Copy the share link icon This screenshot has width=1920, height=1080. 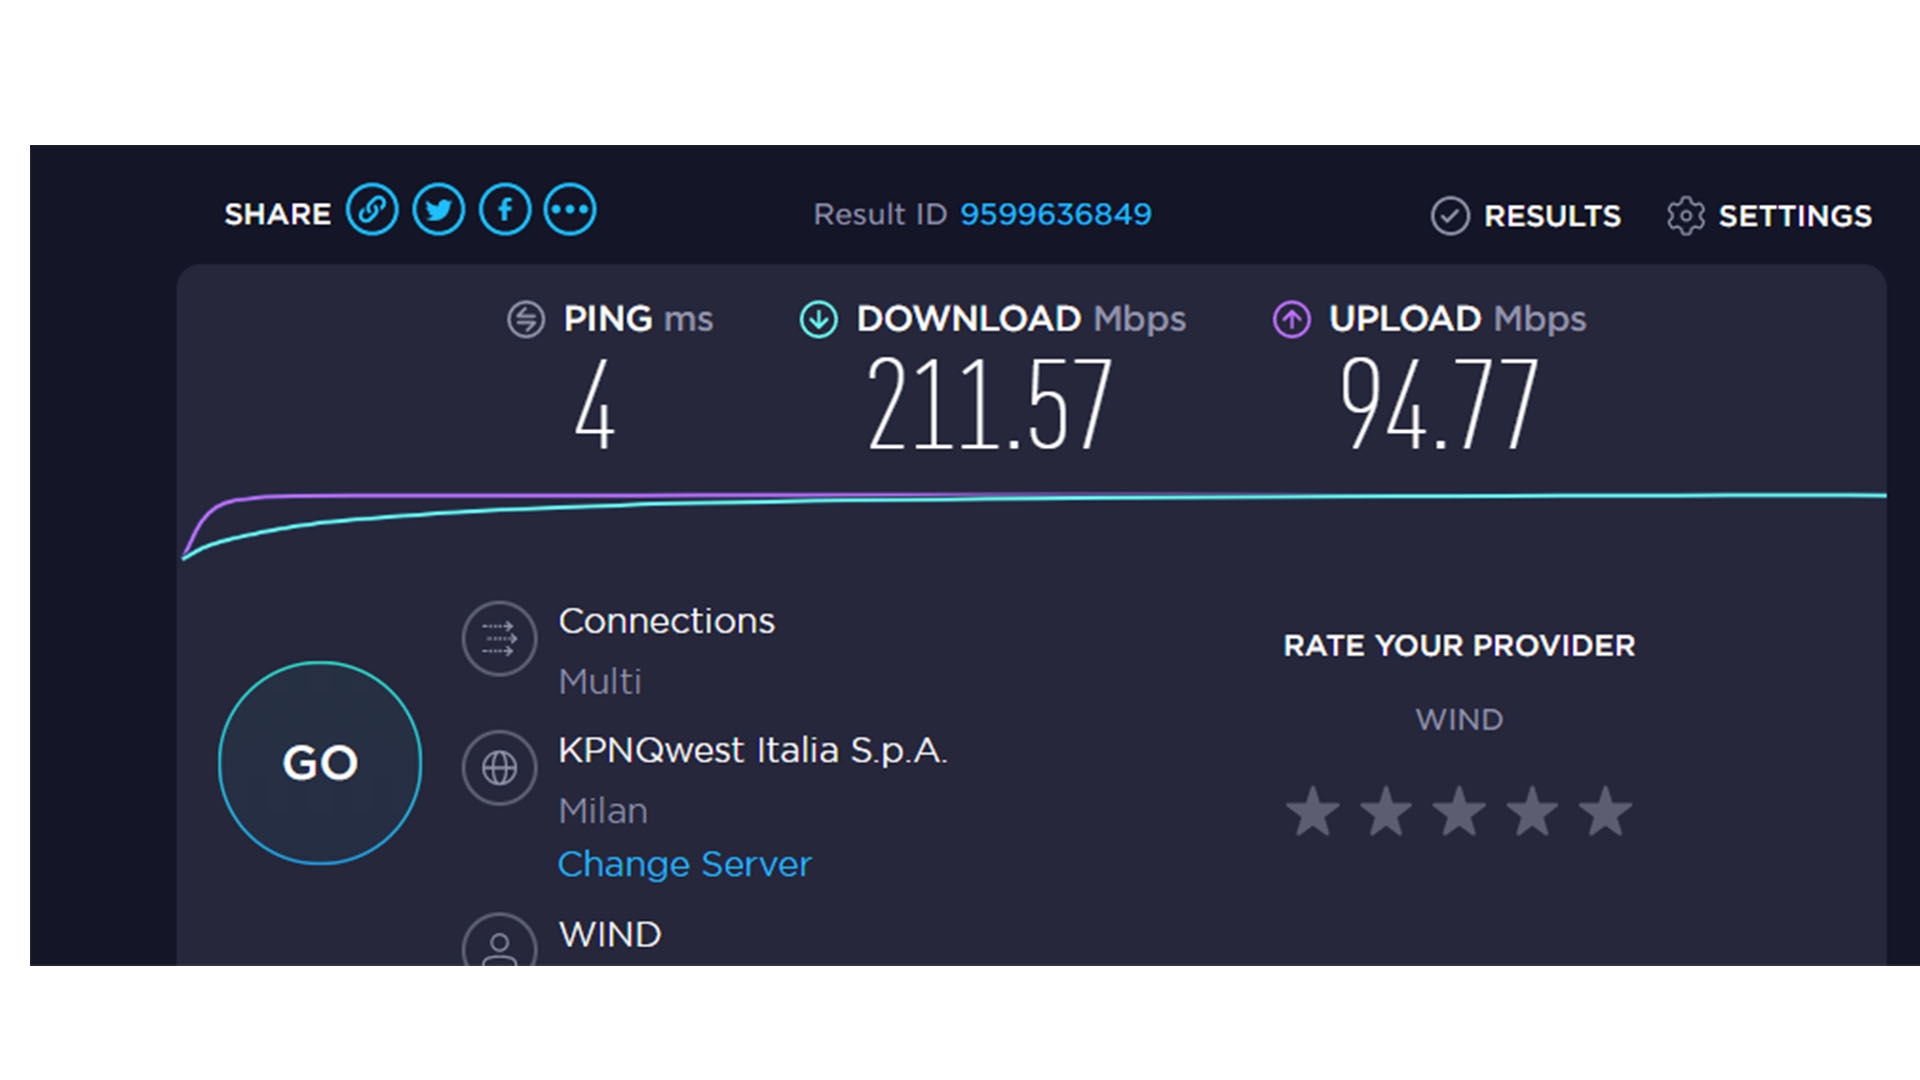click(372, 210)
